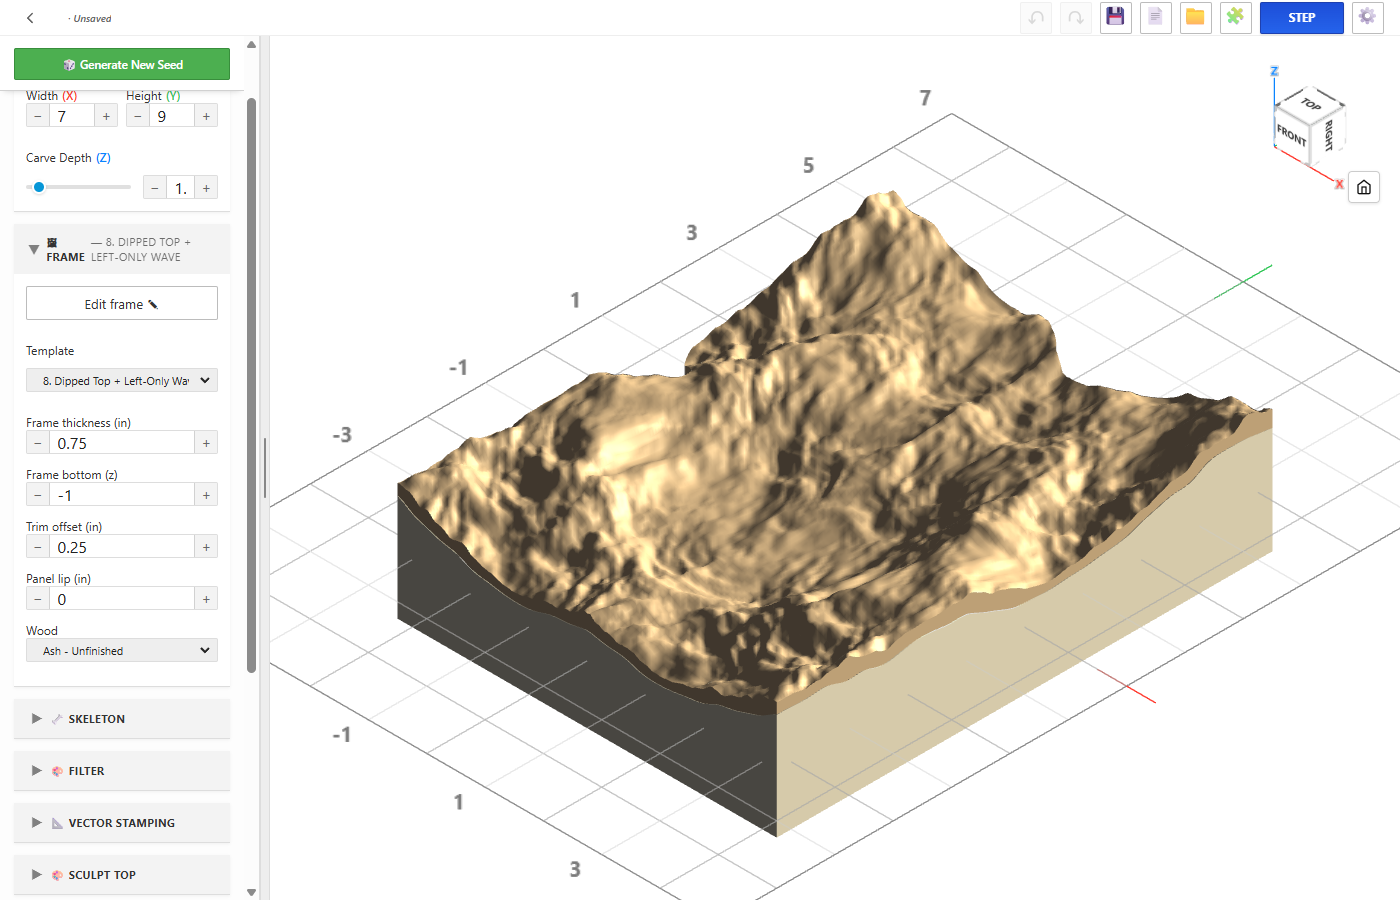Open the Wood type dropdown
Viewport: 1400px width, 900px height.
tap(122, 650)
